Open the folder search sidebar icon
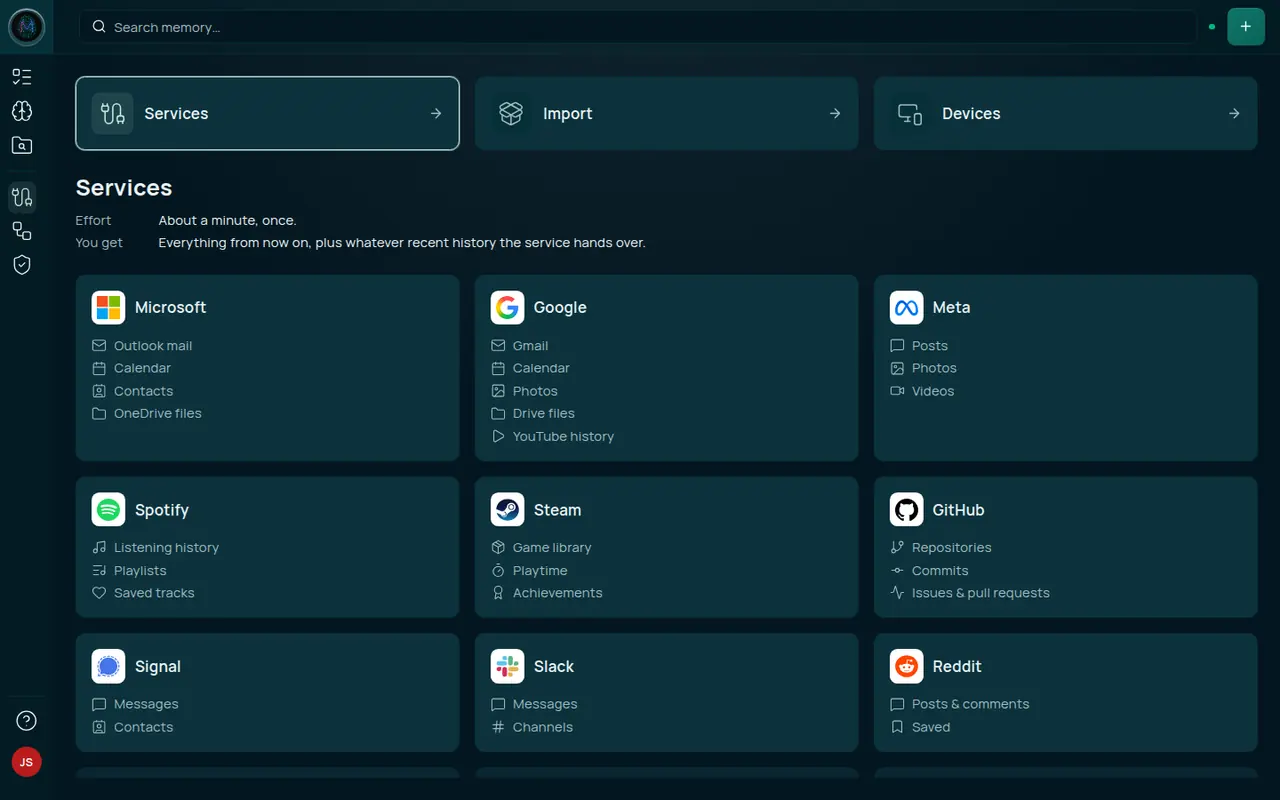Screen dimensions: 1280x800 click(22, 146)
